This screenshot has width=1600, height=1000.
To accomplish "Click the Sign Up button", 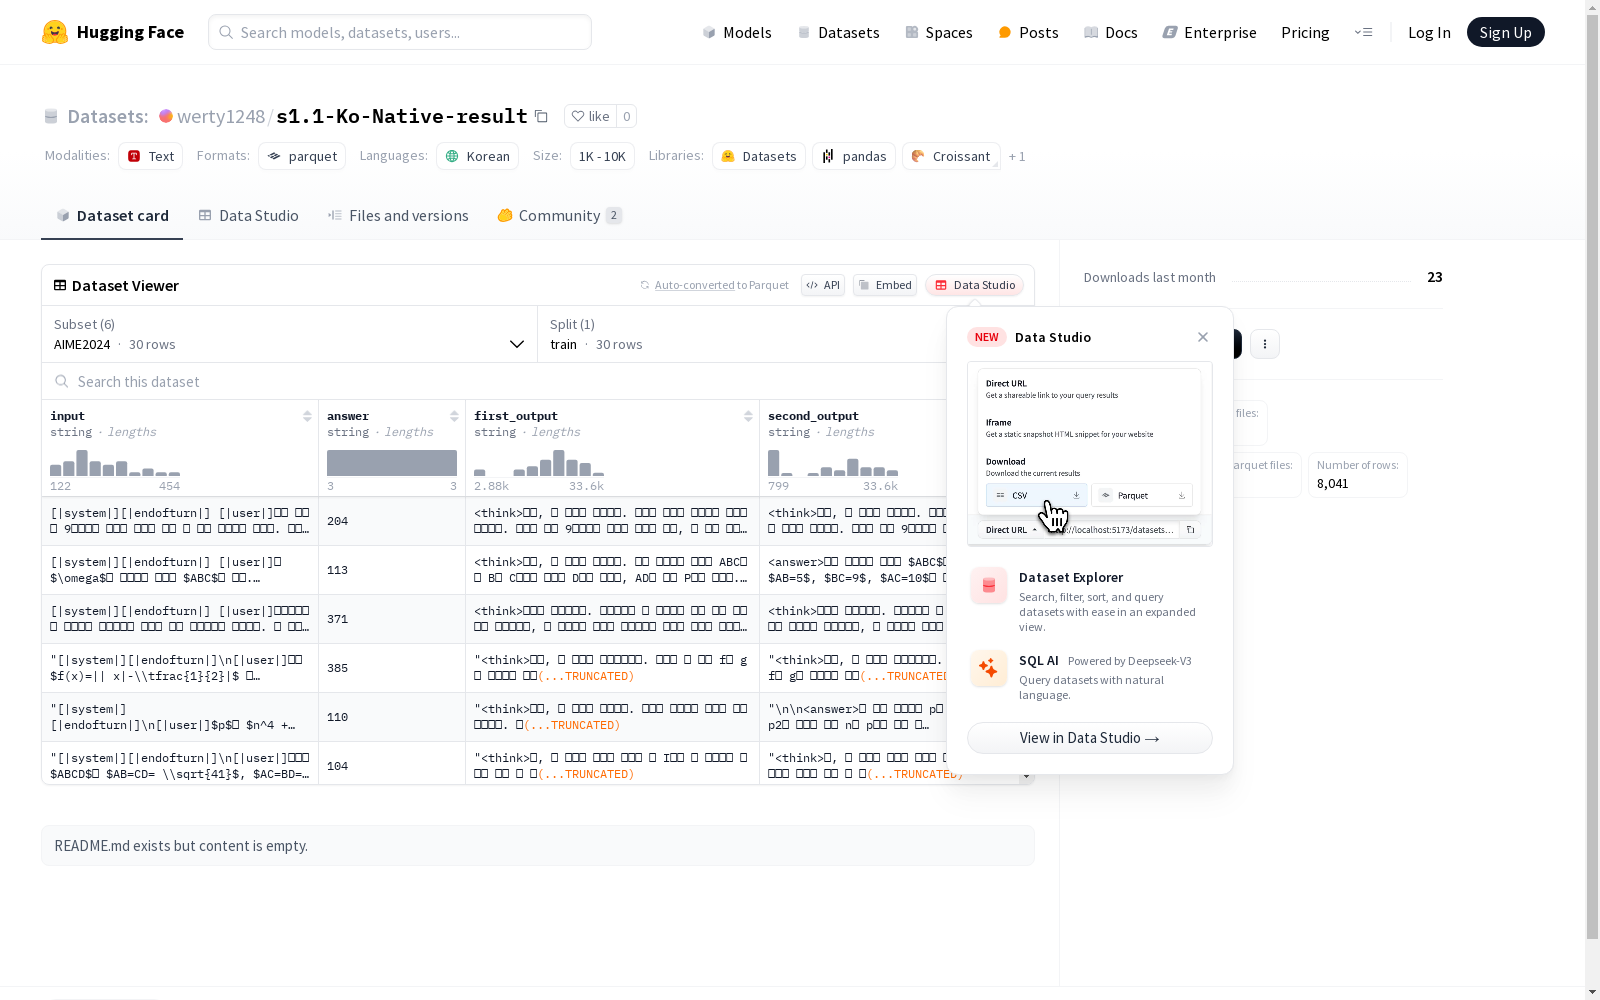I will tap(1505, 32).
